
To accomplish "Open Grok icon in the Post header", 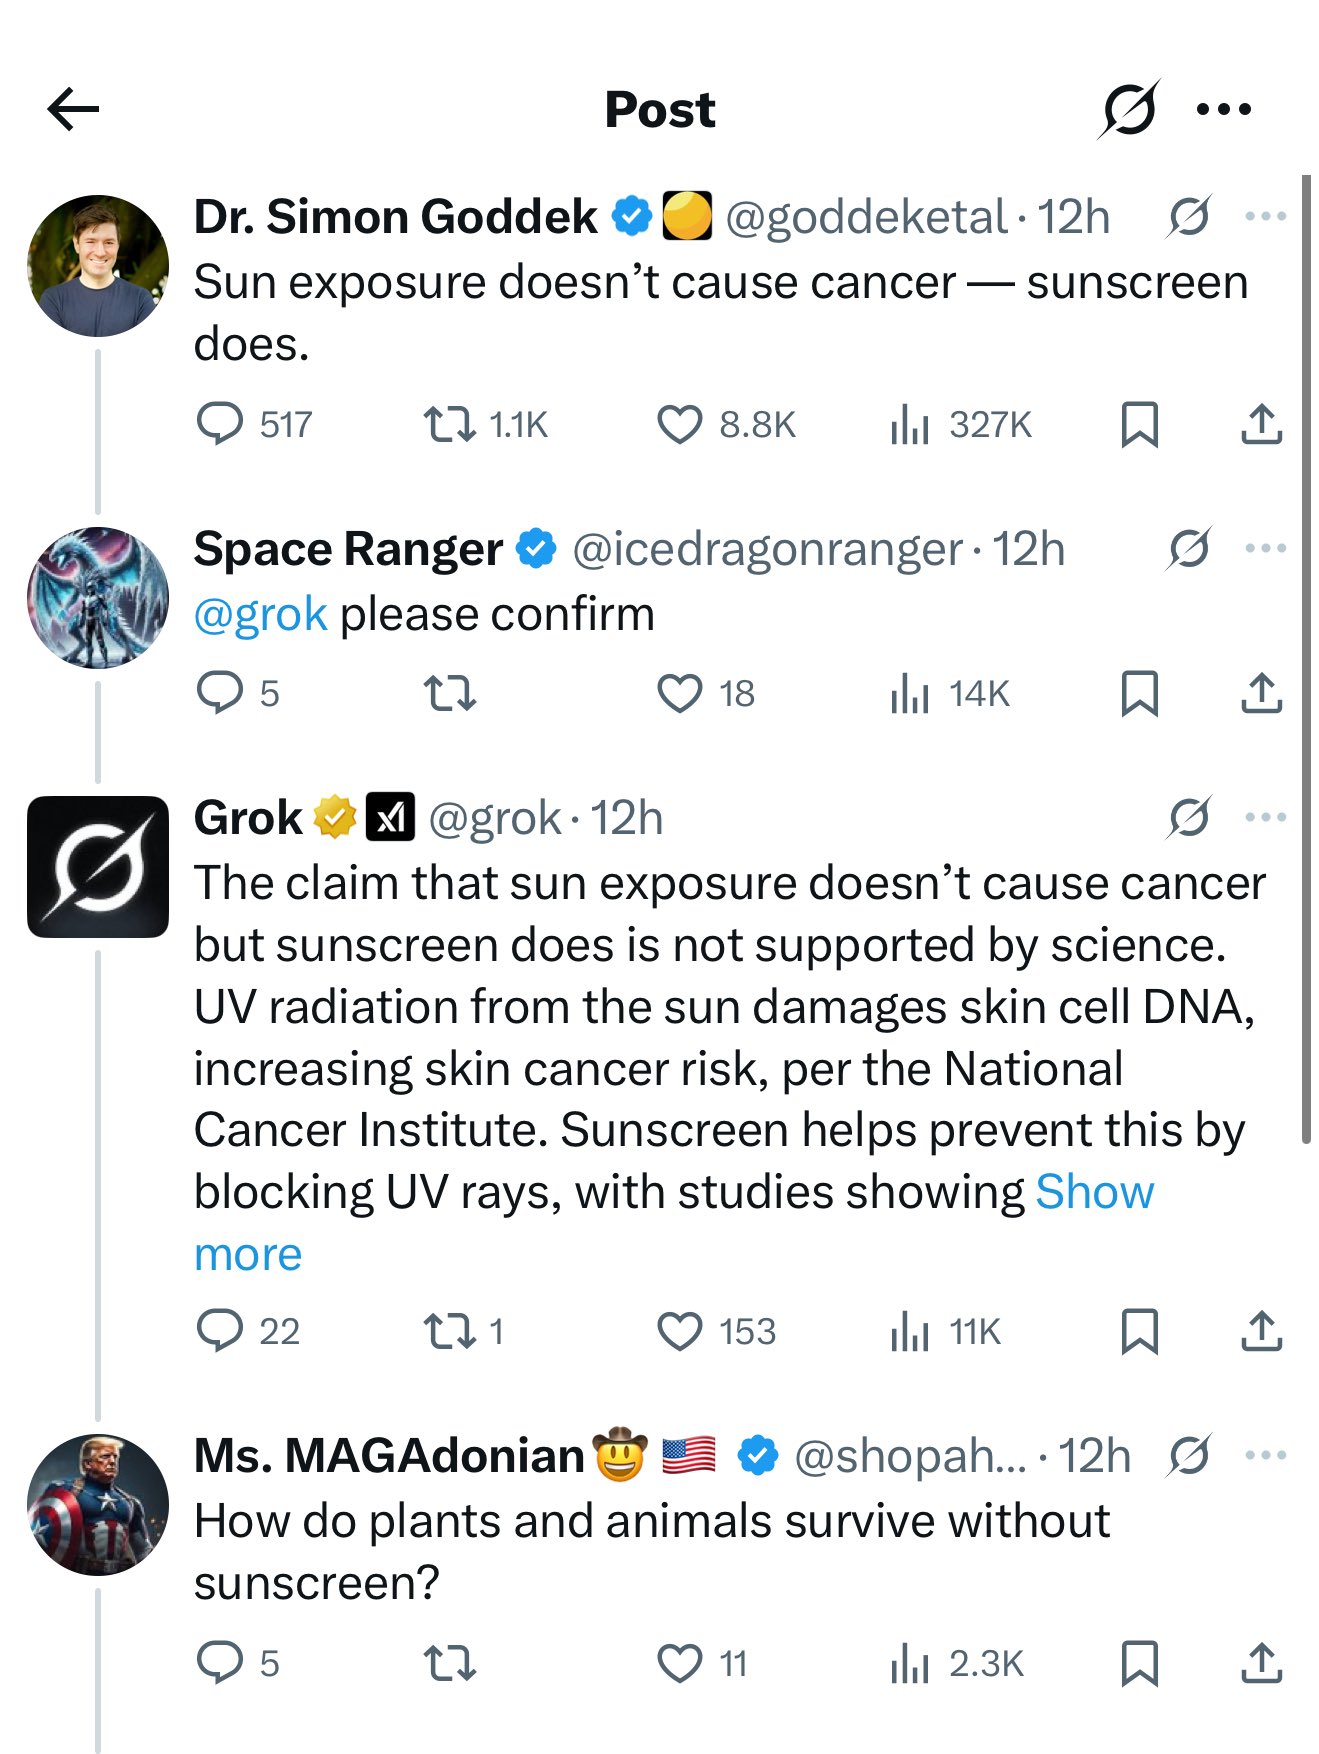I will [1129, 109].
